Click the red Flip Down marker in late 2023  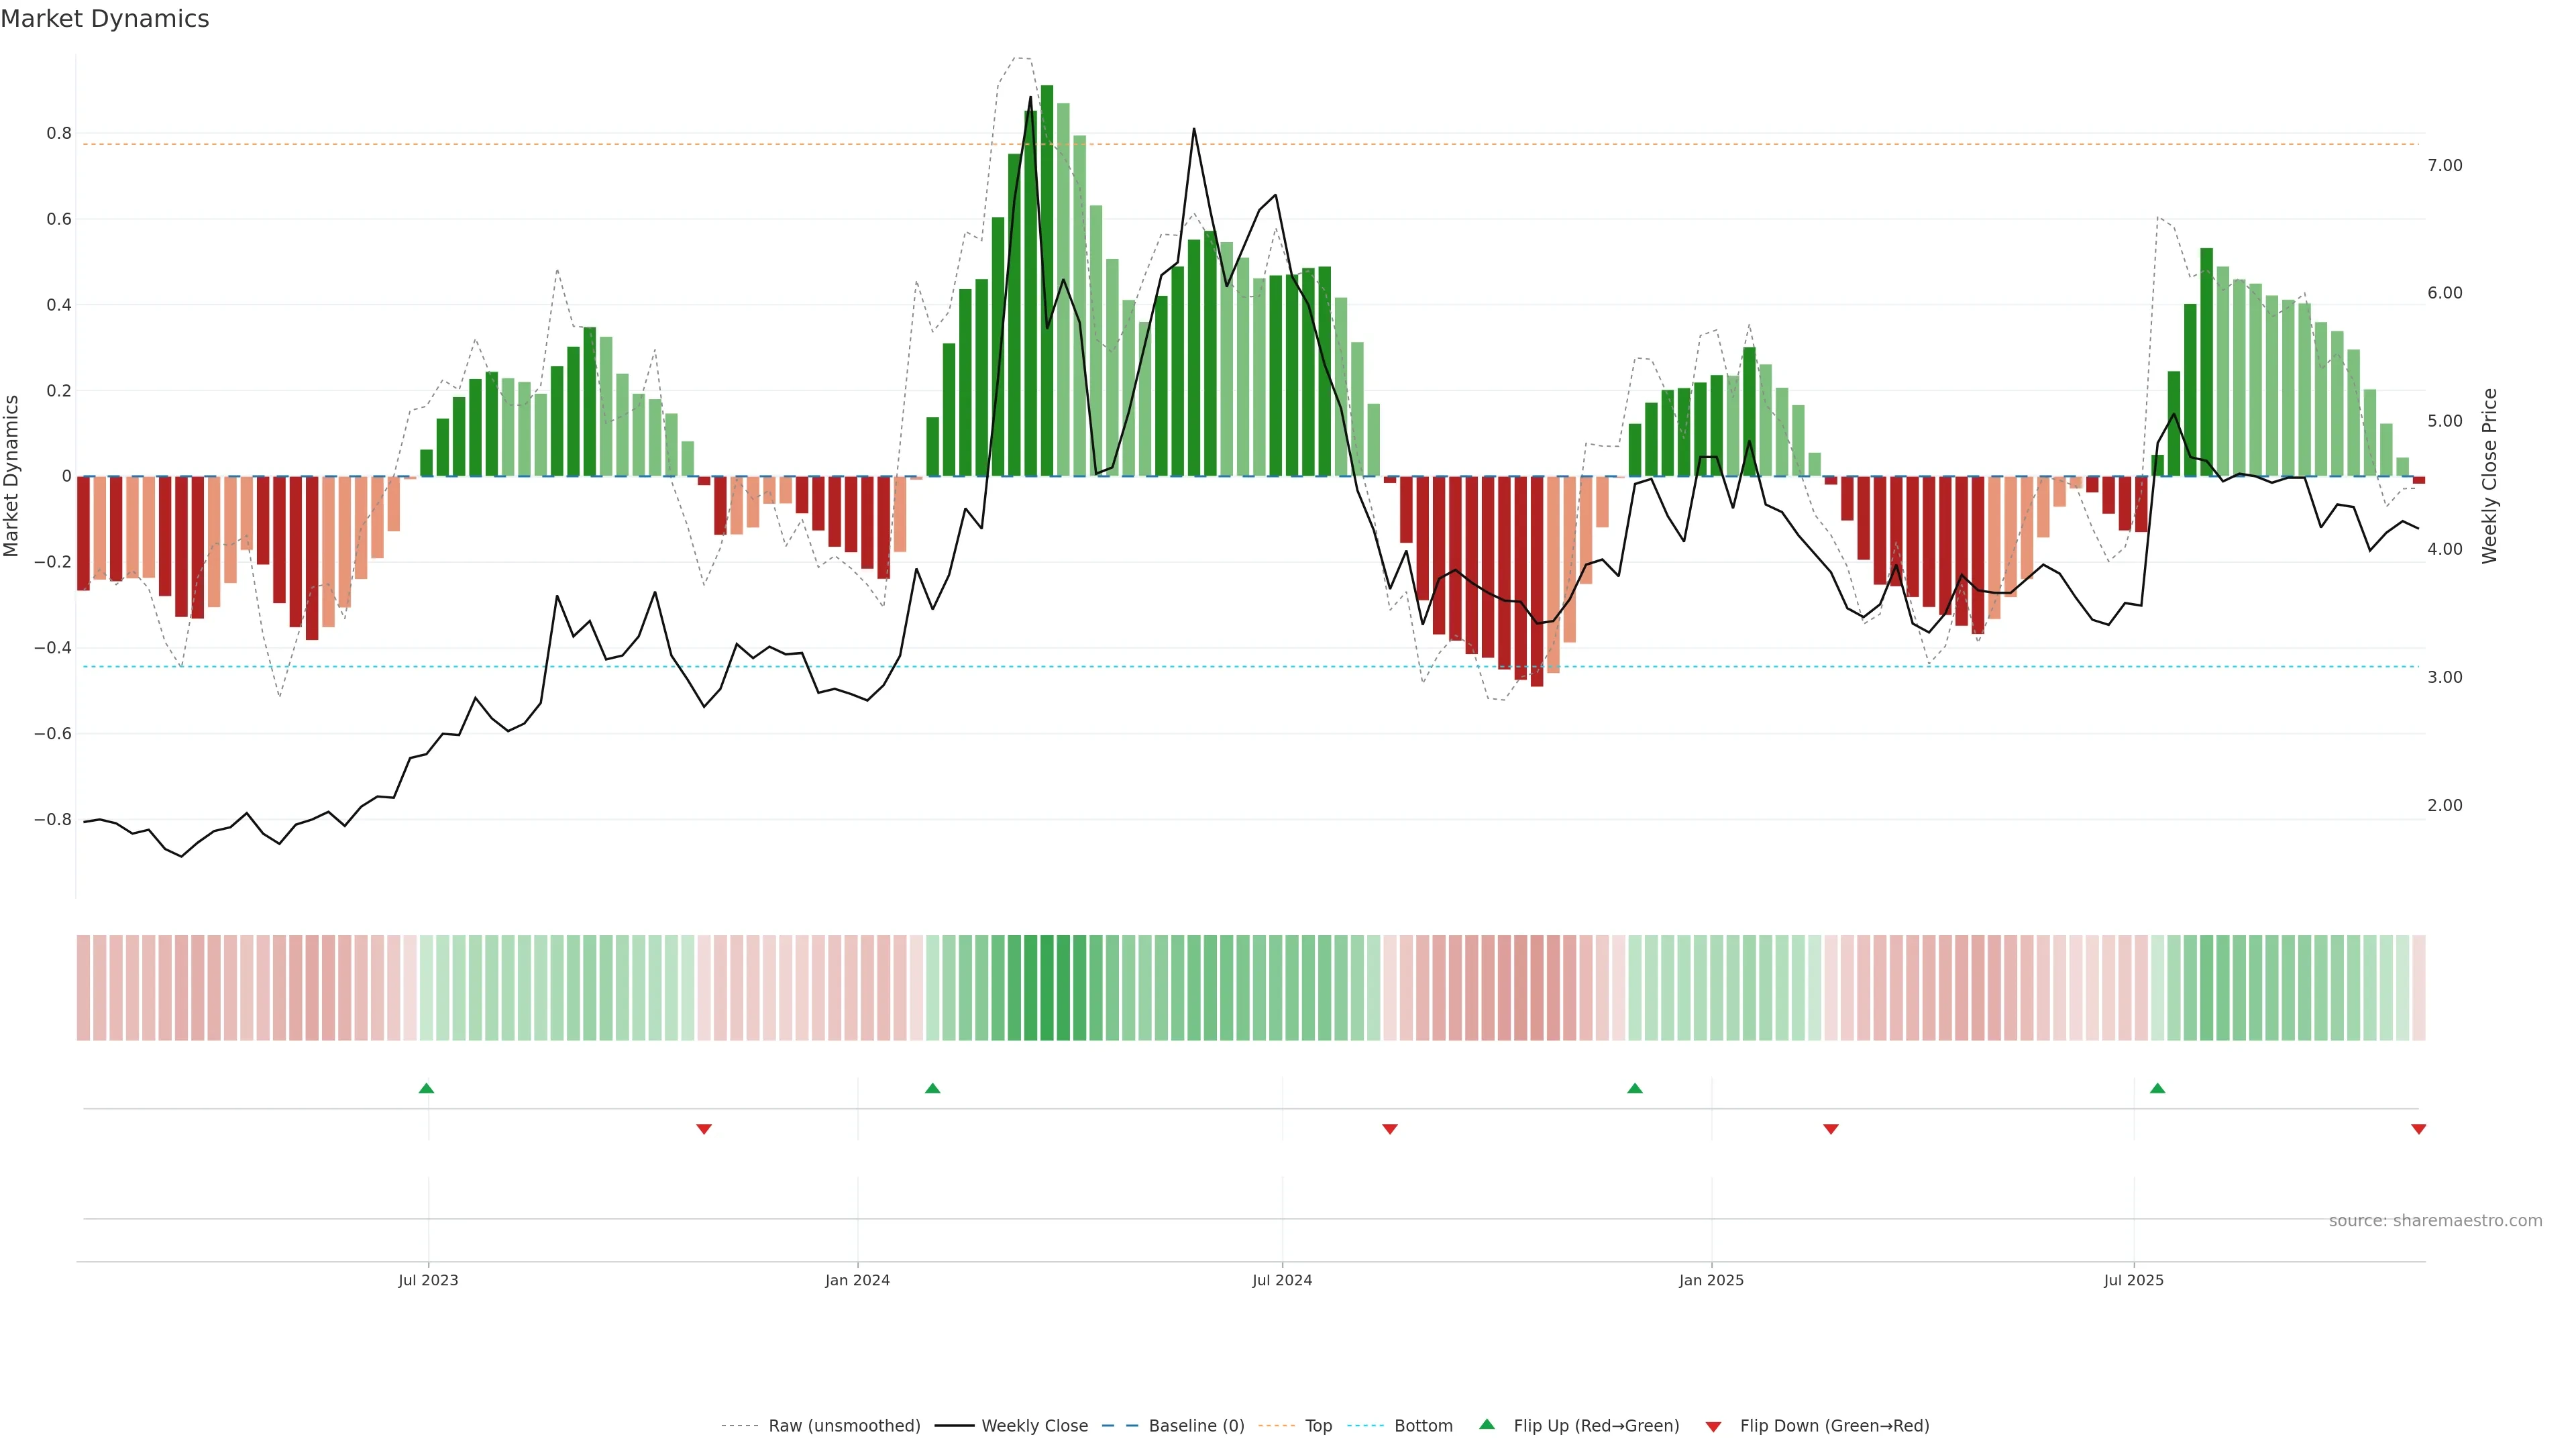coord(703,1129)
